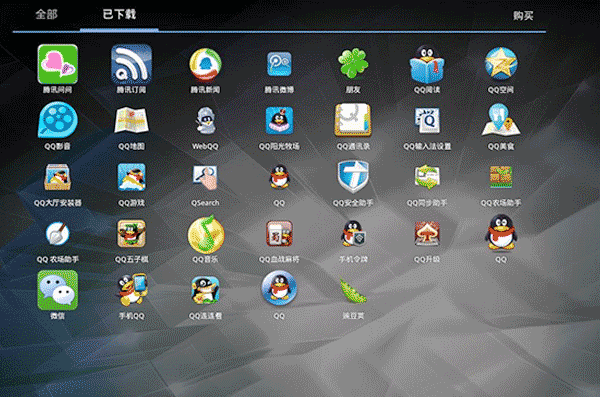Click the 购买 button
This screenshot has height=397, width=600.
(523, 16)
